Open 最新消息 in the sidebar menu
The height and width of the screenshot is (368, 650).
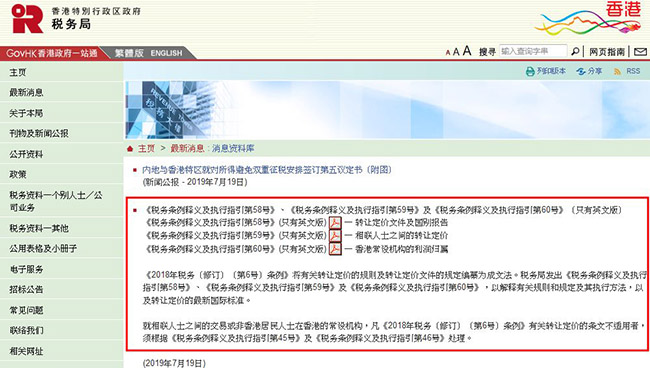(27, 92)
